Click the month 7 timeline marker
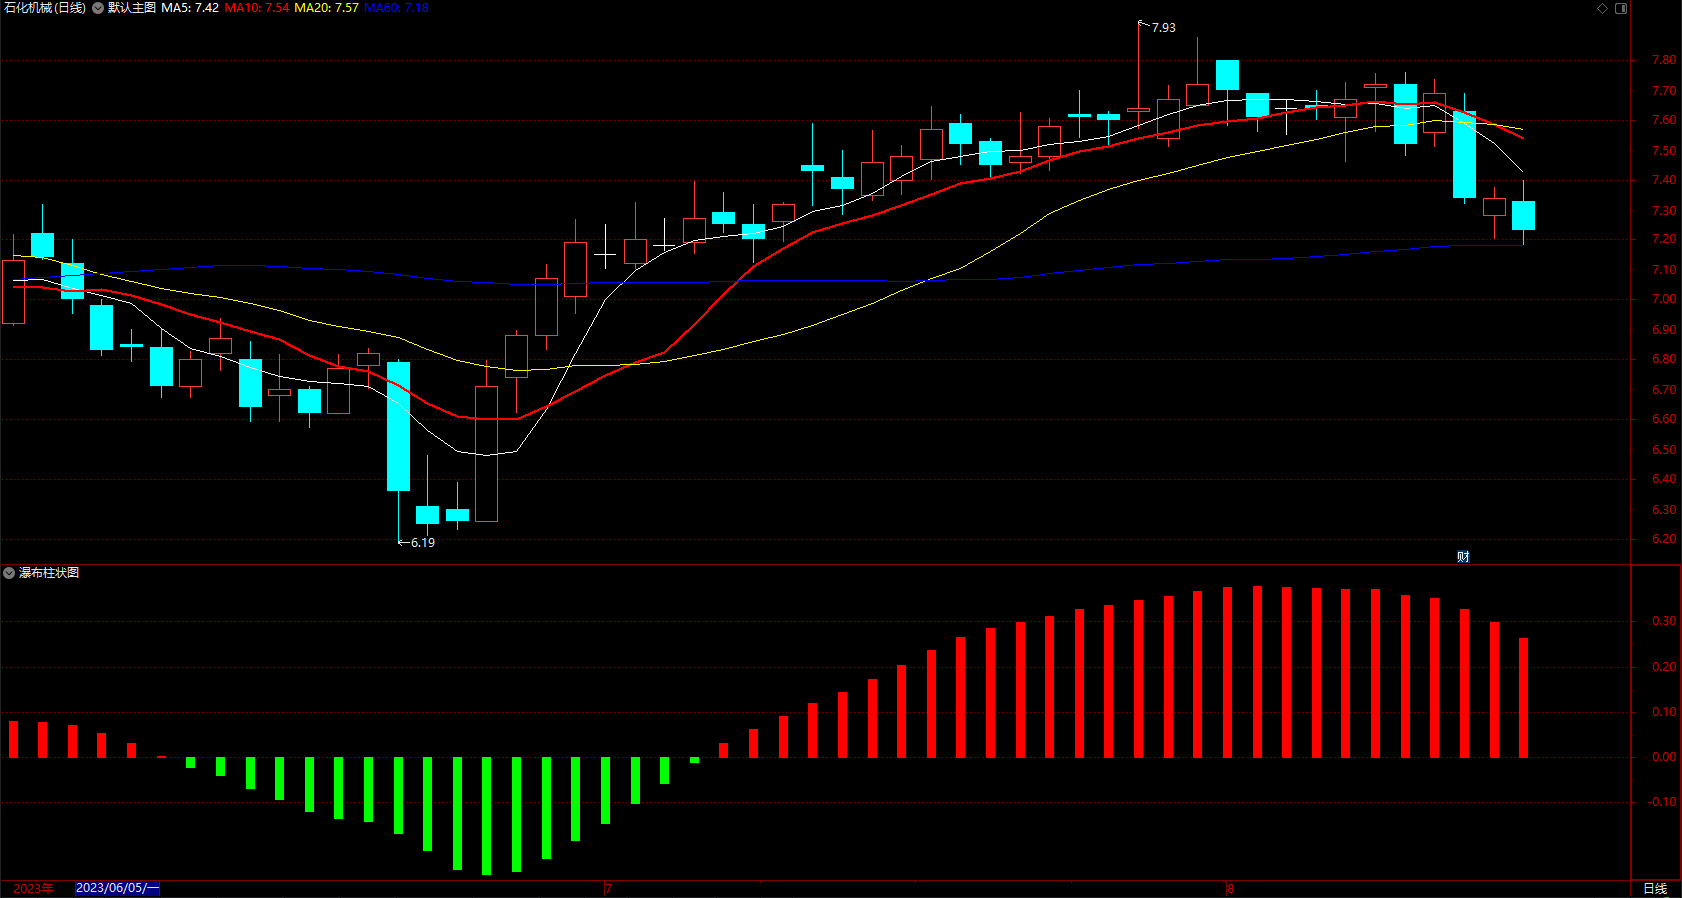Screen dimensions: 1682x898 pyautogui.click(x=608, y=888)
